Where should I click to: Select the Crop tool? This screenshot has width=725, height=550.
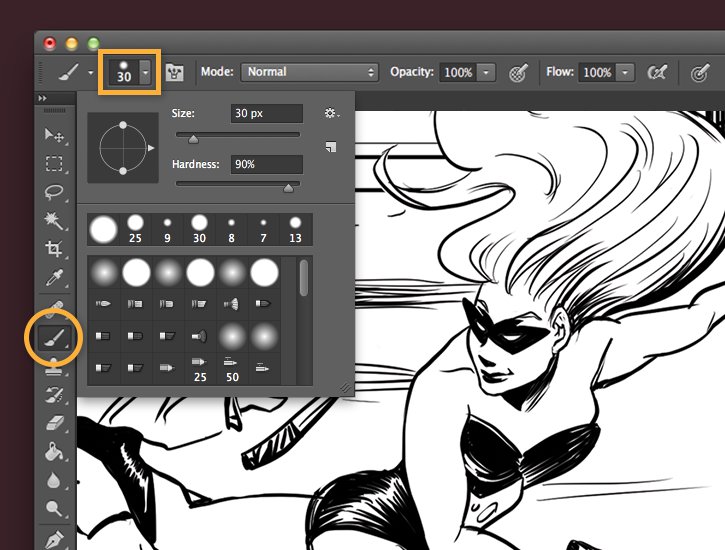(54, 248)
